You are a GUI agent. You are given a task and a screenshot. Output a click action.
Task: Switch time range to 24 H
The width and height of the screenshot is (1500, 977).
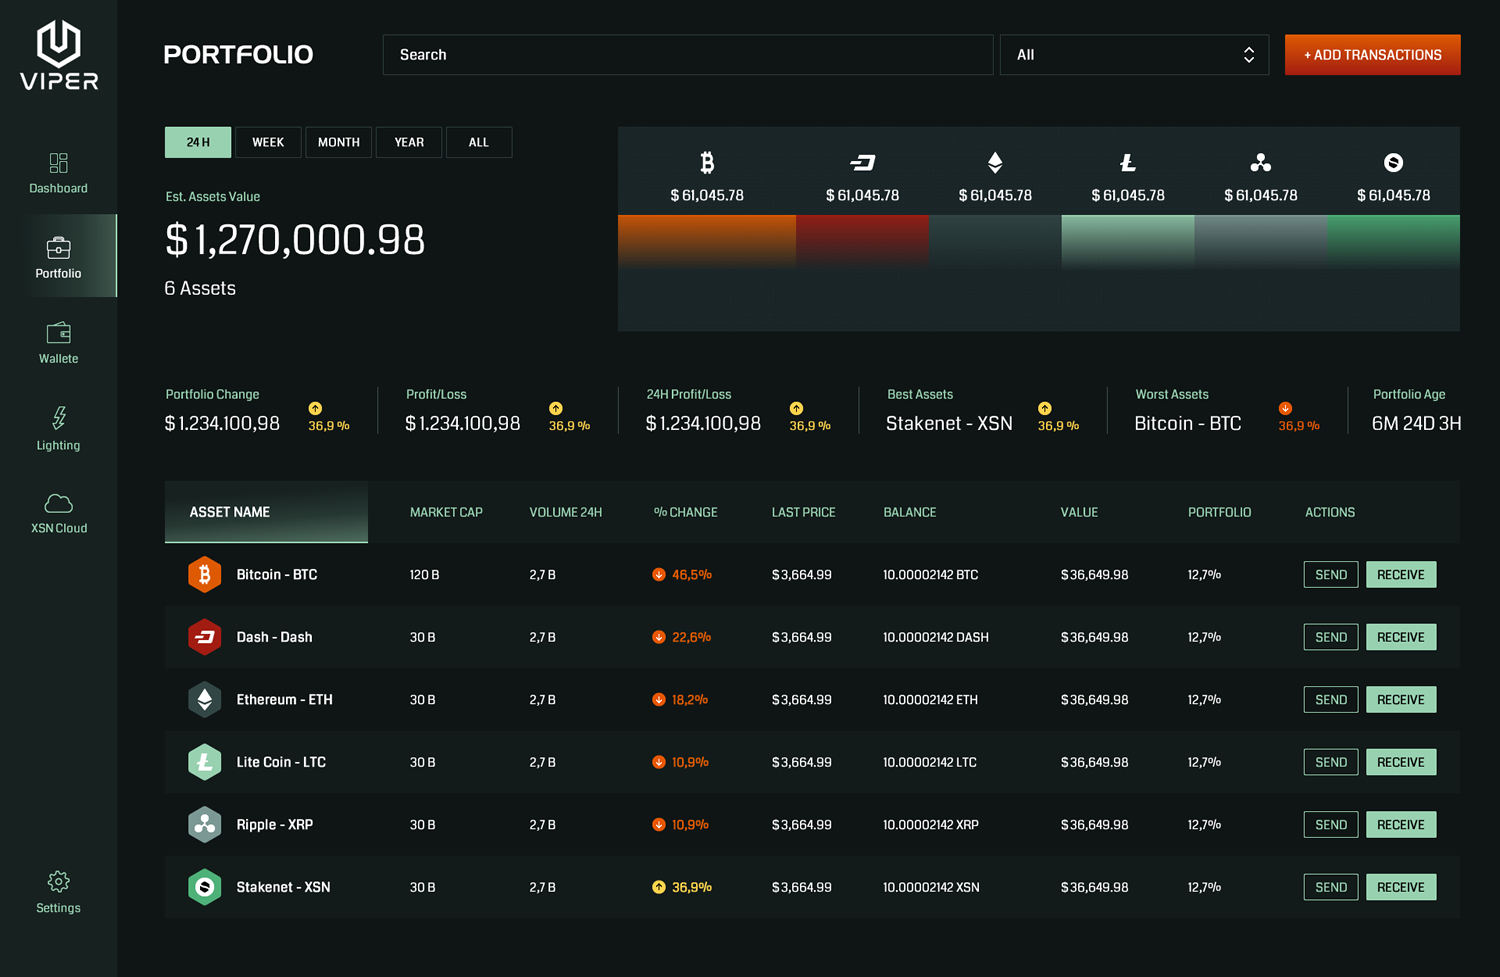click(198, 142)
